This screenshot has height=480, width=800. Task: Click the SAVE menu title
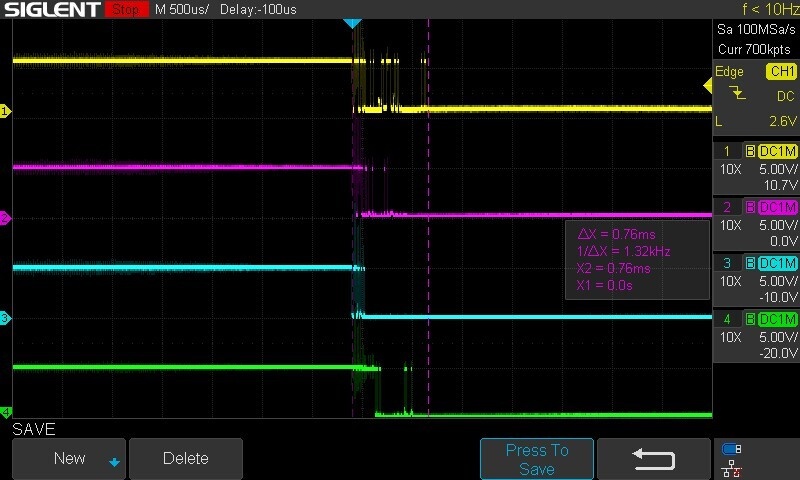pos(34,429)
